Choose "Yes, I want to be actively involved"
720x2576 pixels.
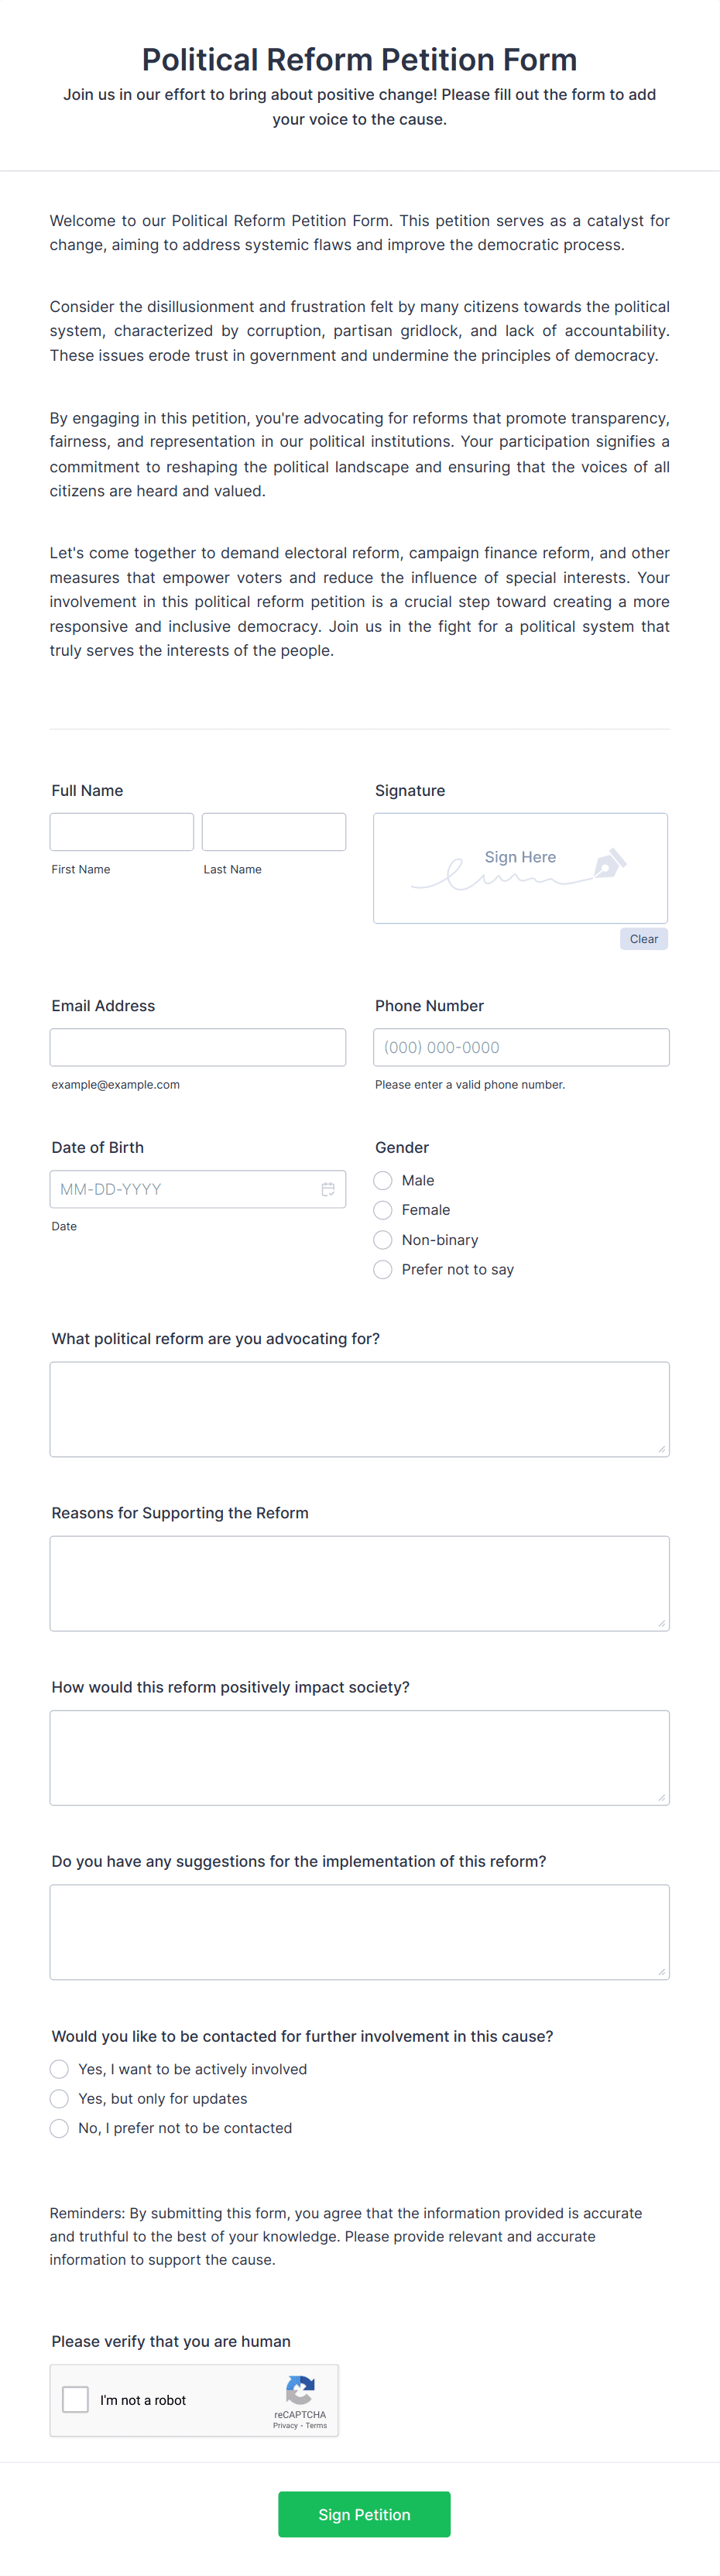pyautogui.click(x=59, y=2069)
